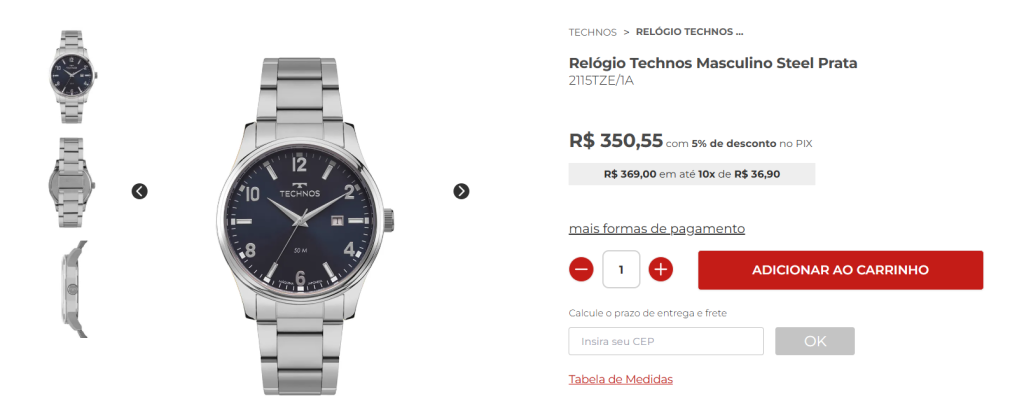This screenshot has width=1024, height=401.
Task: Select the side-profile watch thumbnail
Action: [73, 289]
